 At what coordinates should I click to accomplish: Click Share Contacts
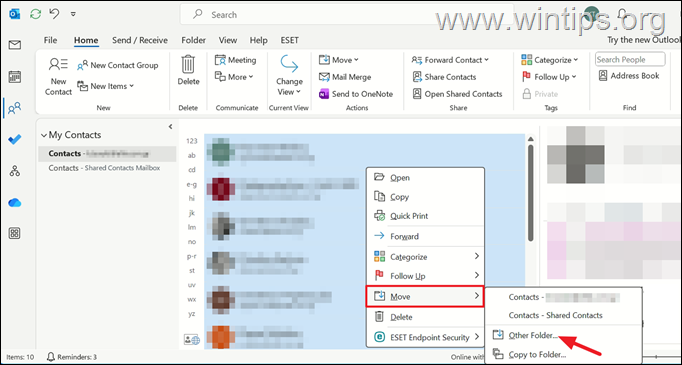444,77
